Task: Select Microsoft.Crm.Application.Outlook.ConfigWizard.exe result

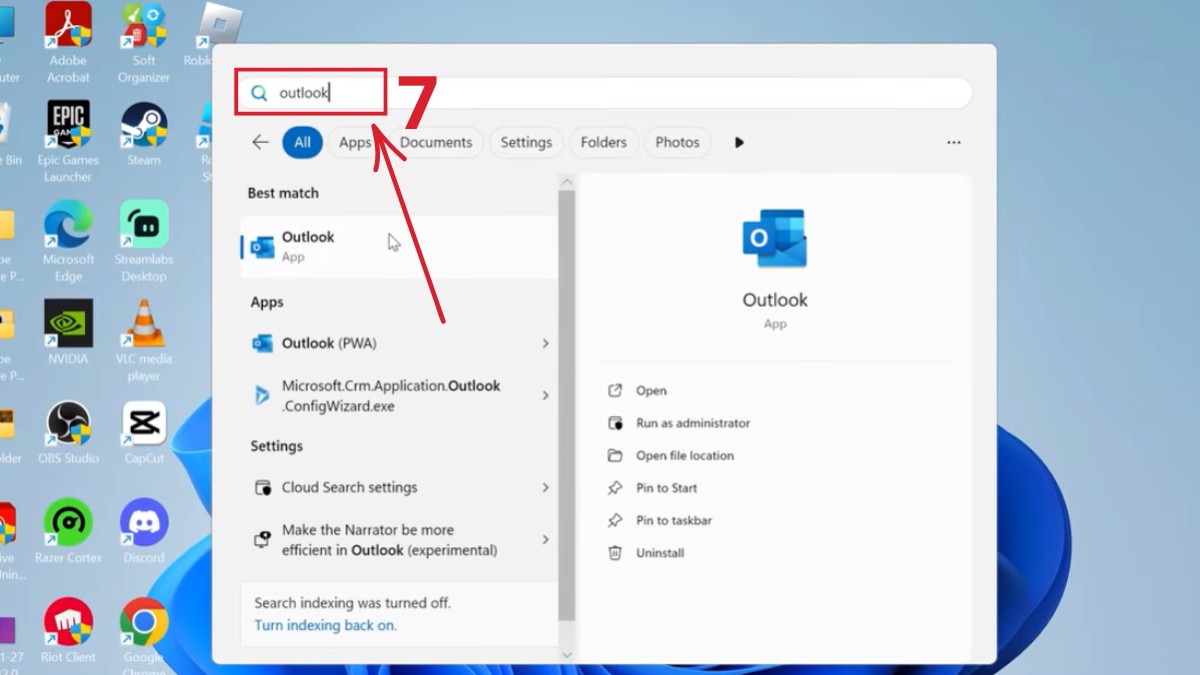Action: [398, 395]
